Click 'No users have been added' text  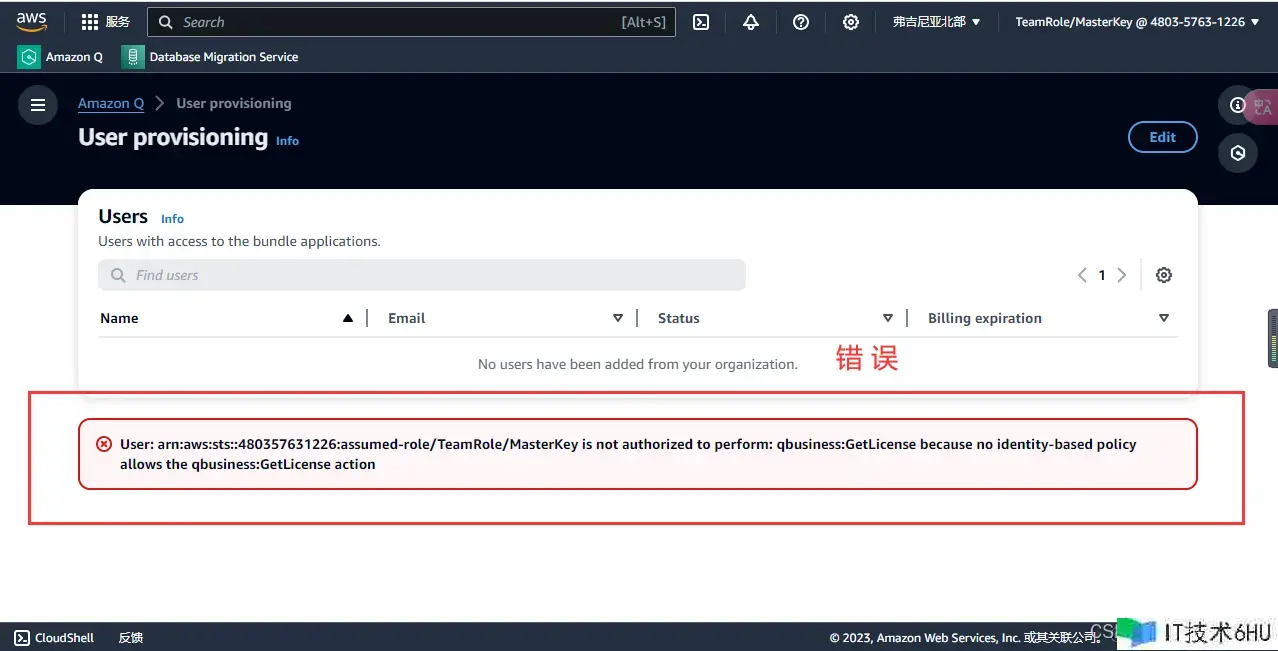638,364
